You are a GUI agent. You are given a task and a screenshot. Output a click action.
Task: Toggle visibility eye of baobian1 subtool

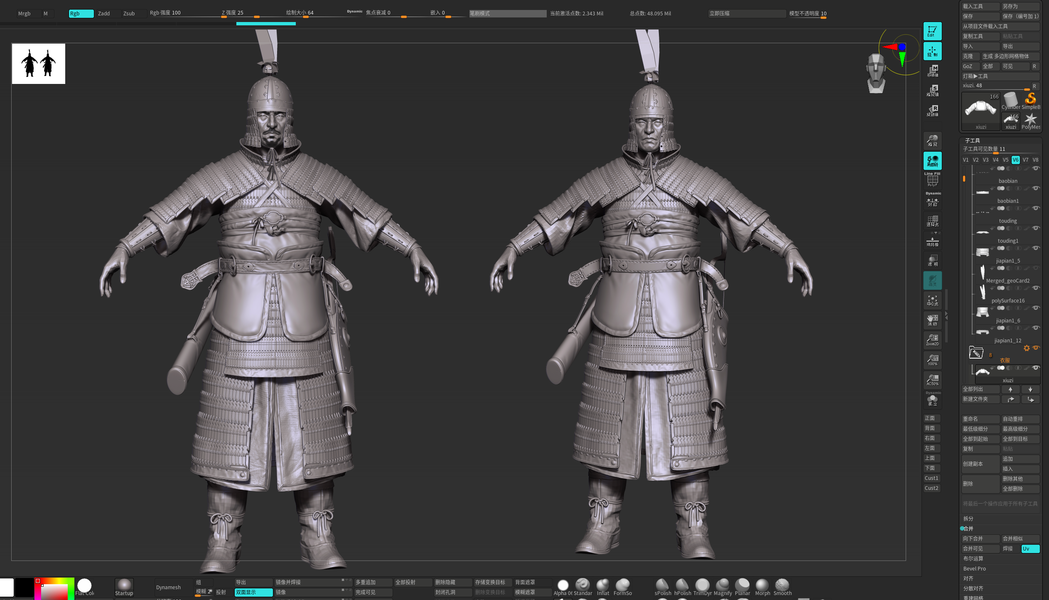pyautogui.click(x=1036, y=189)
